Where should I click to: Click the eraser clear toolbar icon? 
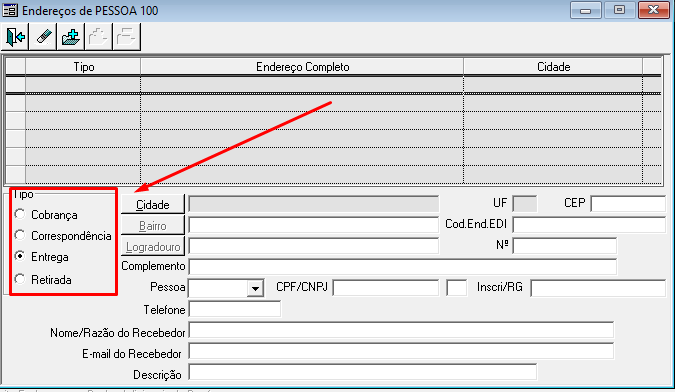click(x=43, y=37)
